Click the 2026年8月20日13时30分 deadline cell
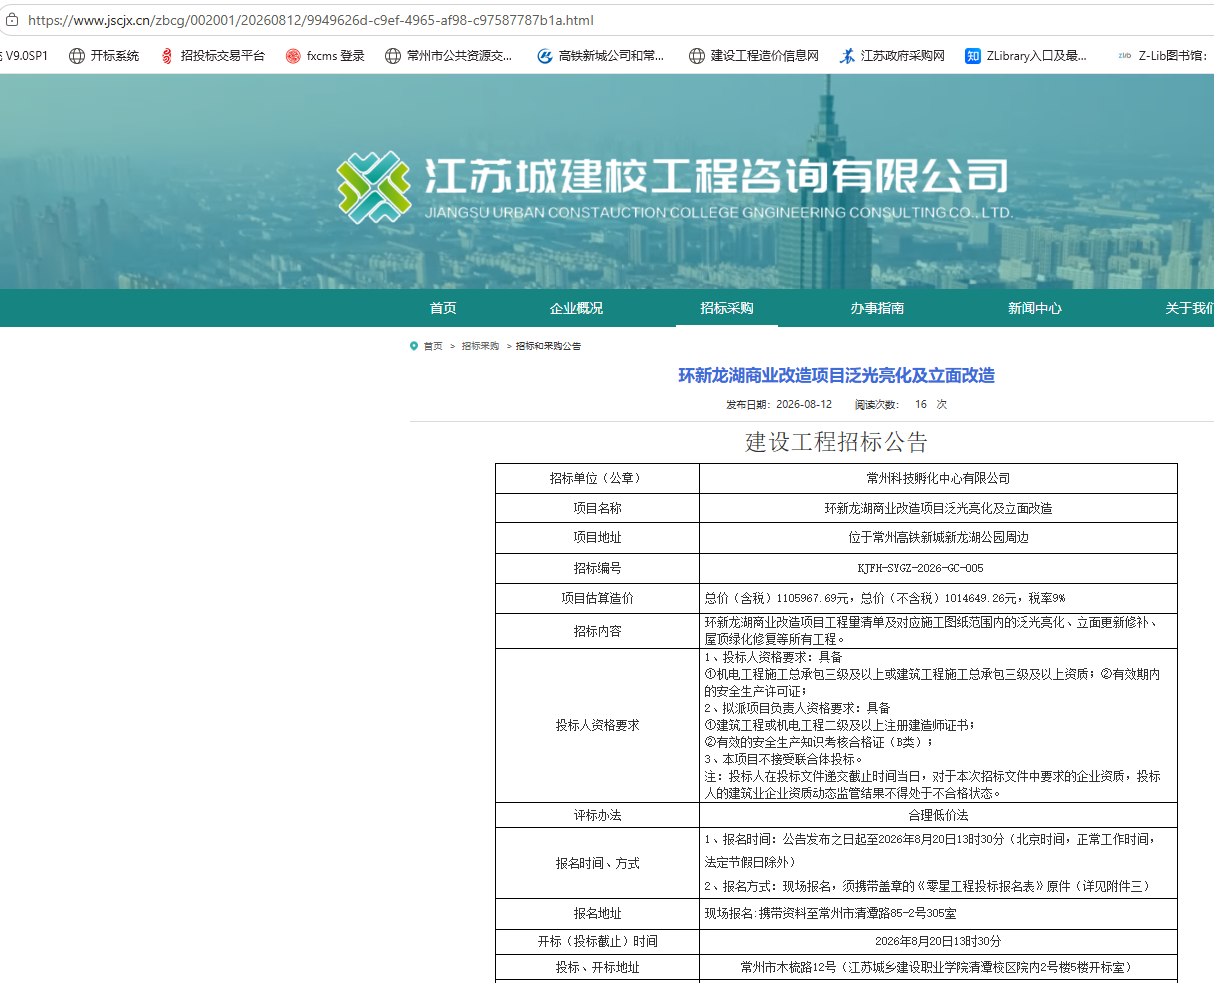 tap(938, 941)
